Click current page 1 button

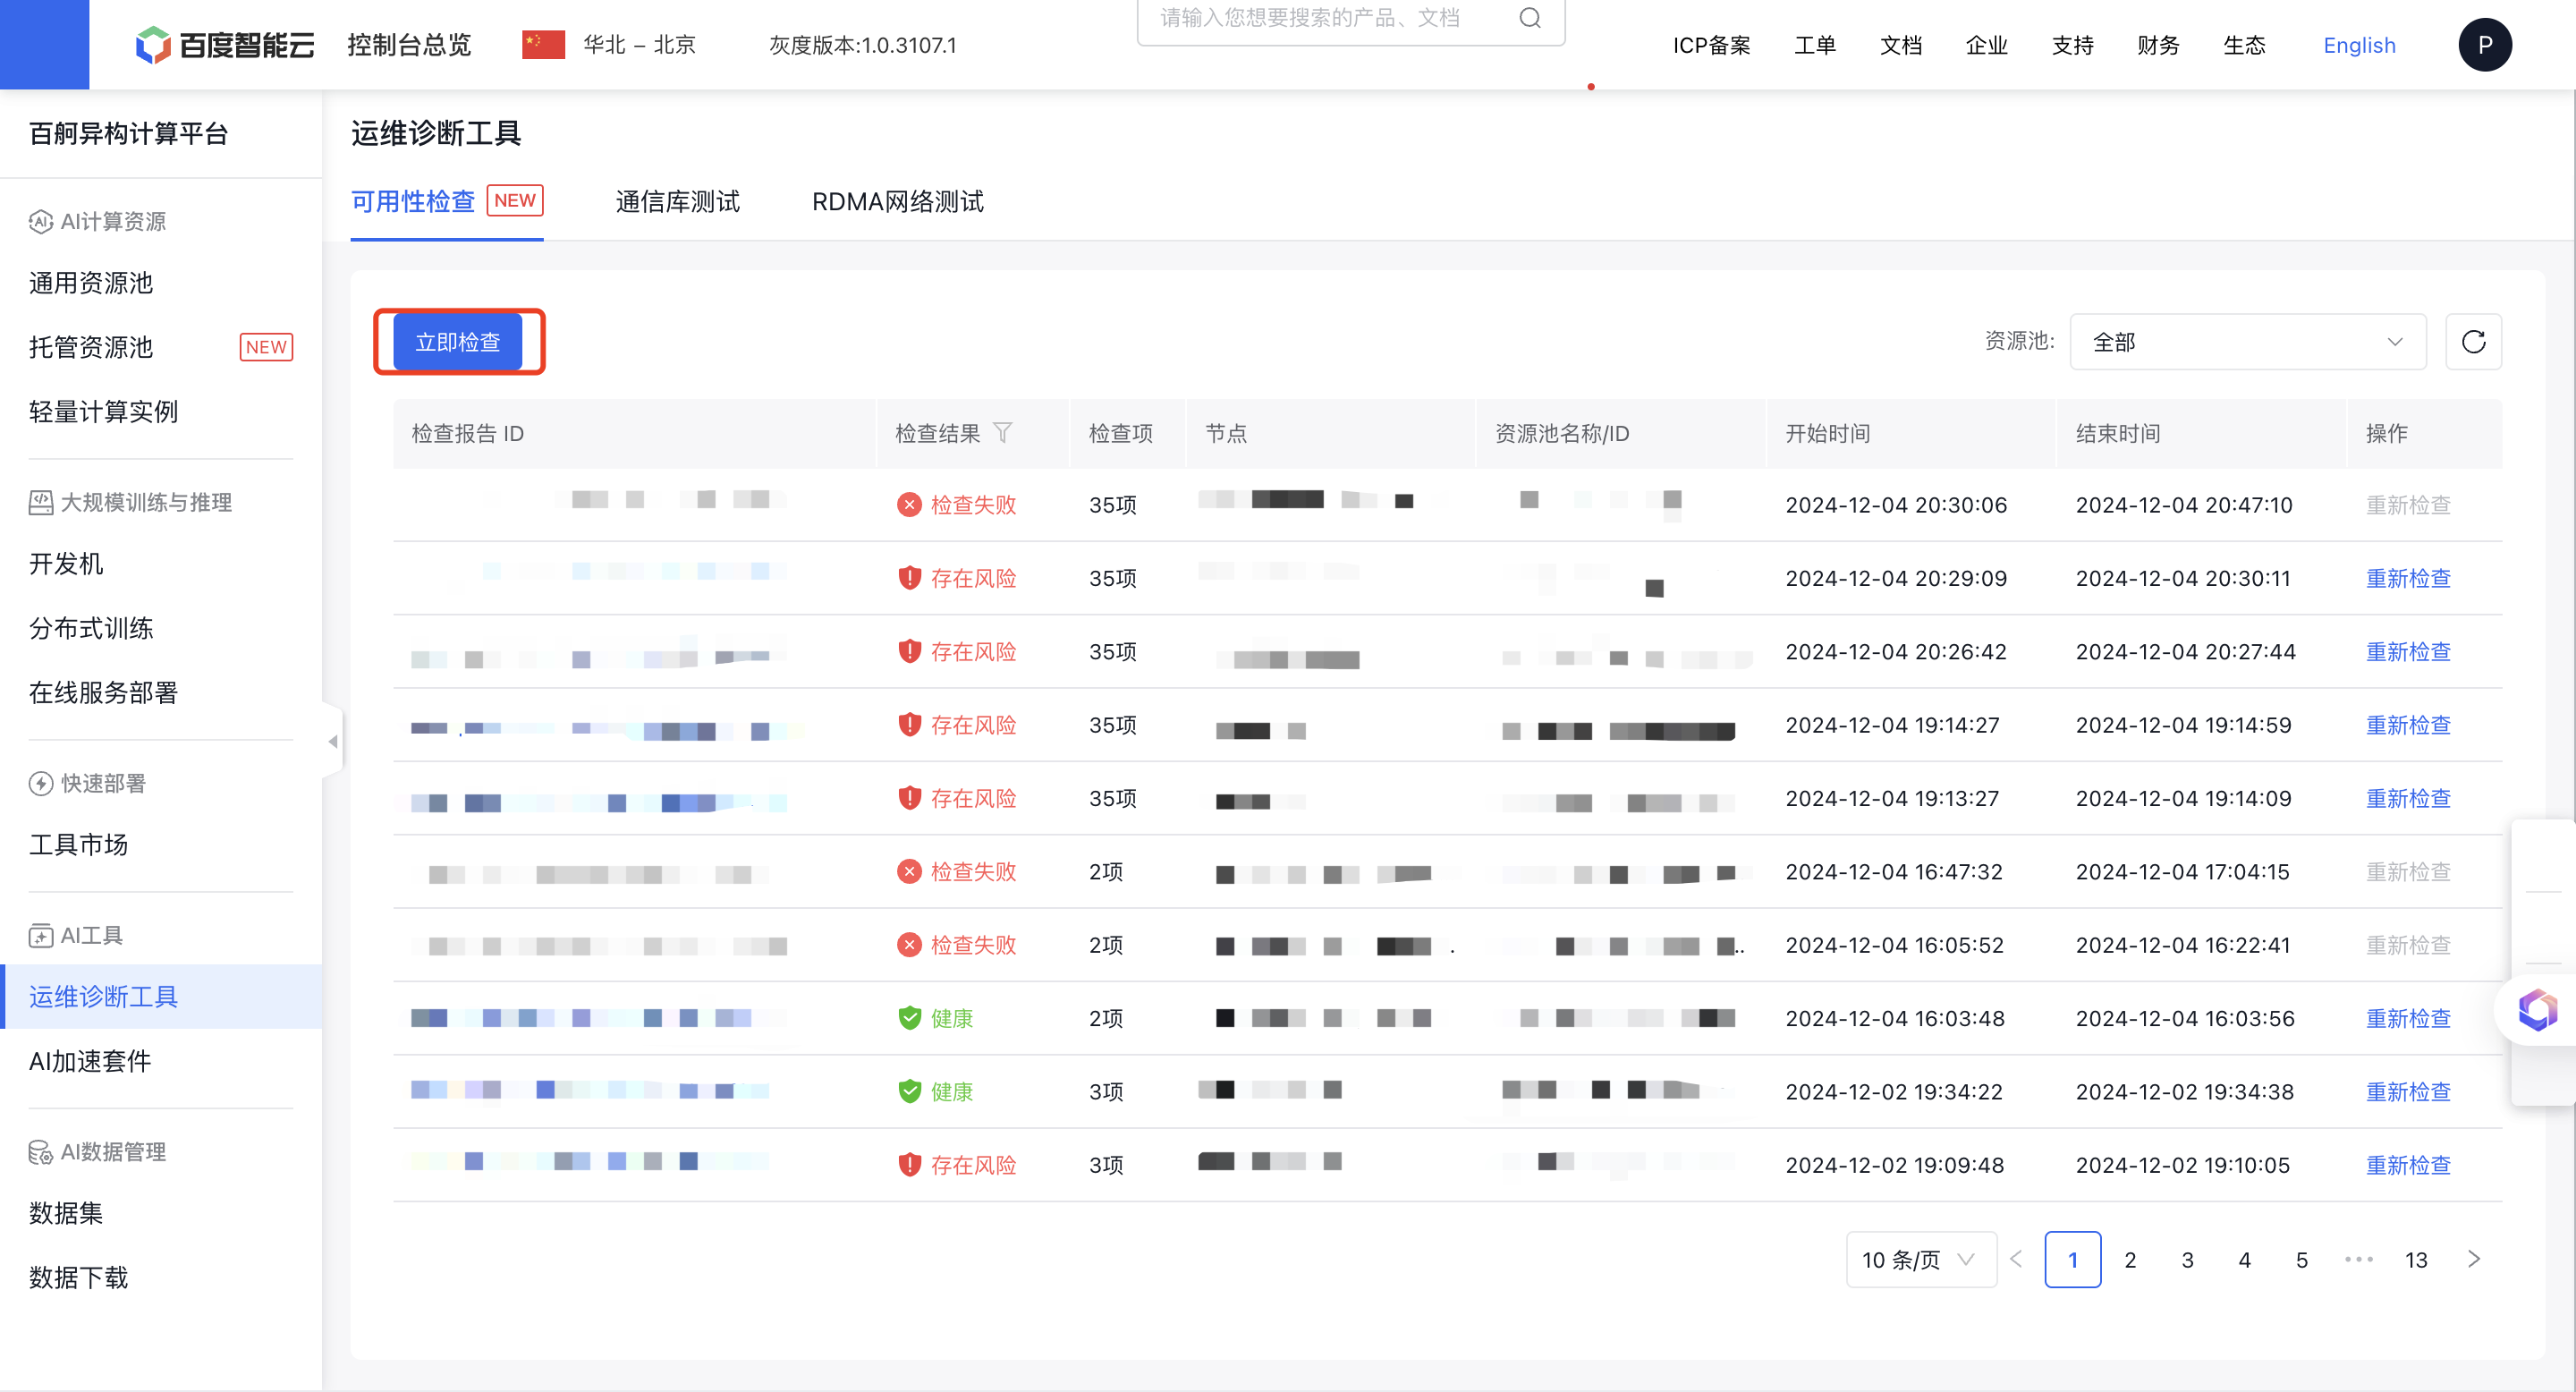(x=2072, y=1259)
